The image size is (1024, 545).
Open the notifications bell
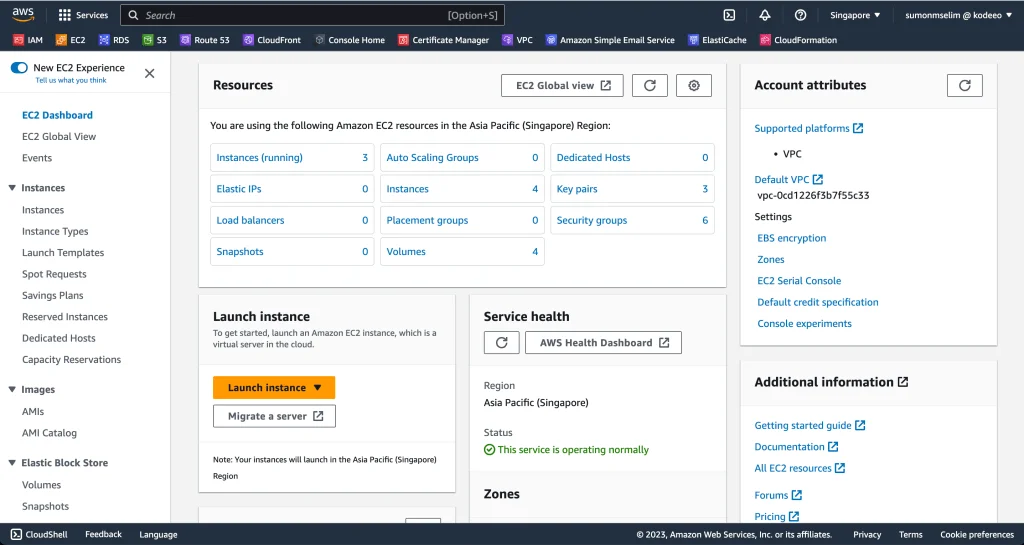click(765, 15)
